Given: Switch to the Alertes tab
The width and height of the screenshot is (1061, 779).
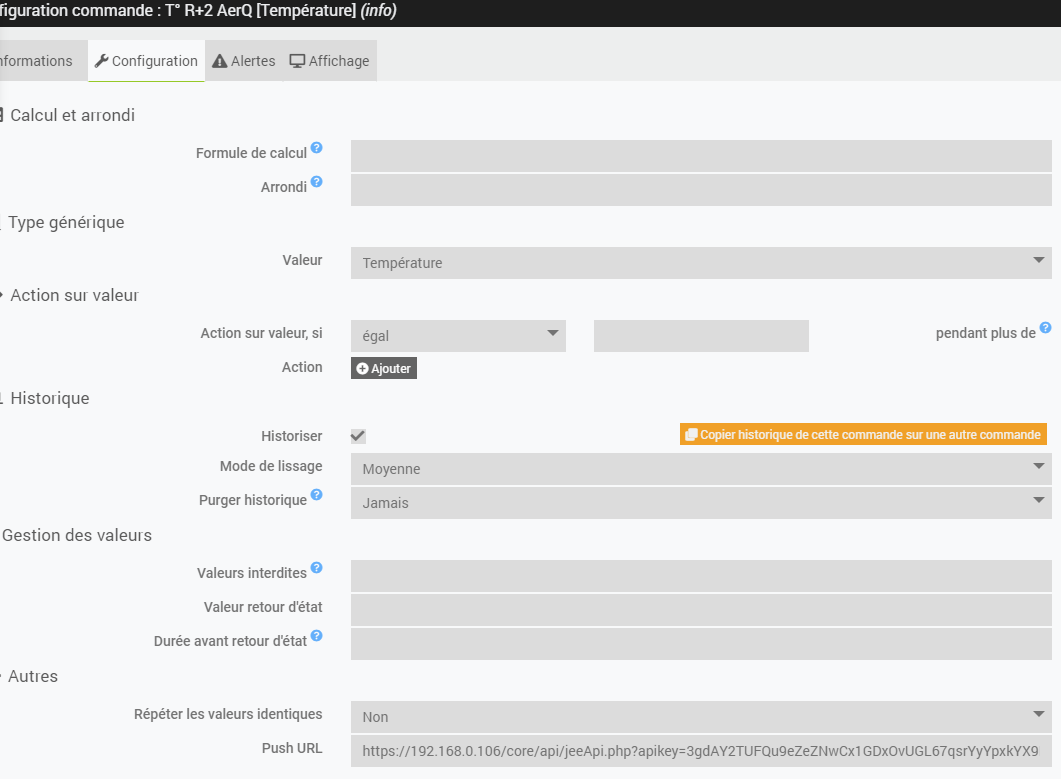Looking at the screenshot, I should 243,61.
